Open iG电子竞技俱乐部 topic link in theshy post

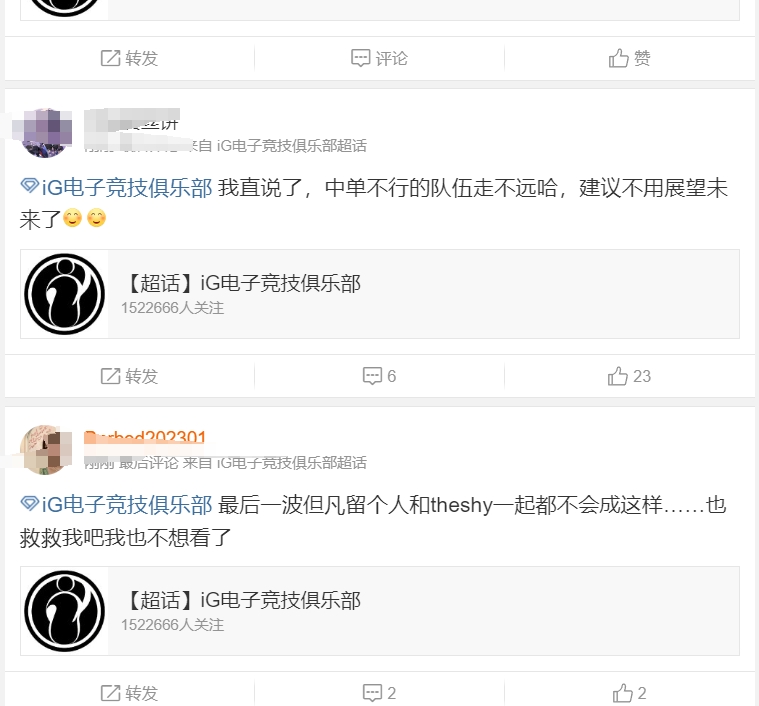click(127, 505)
